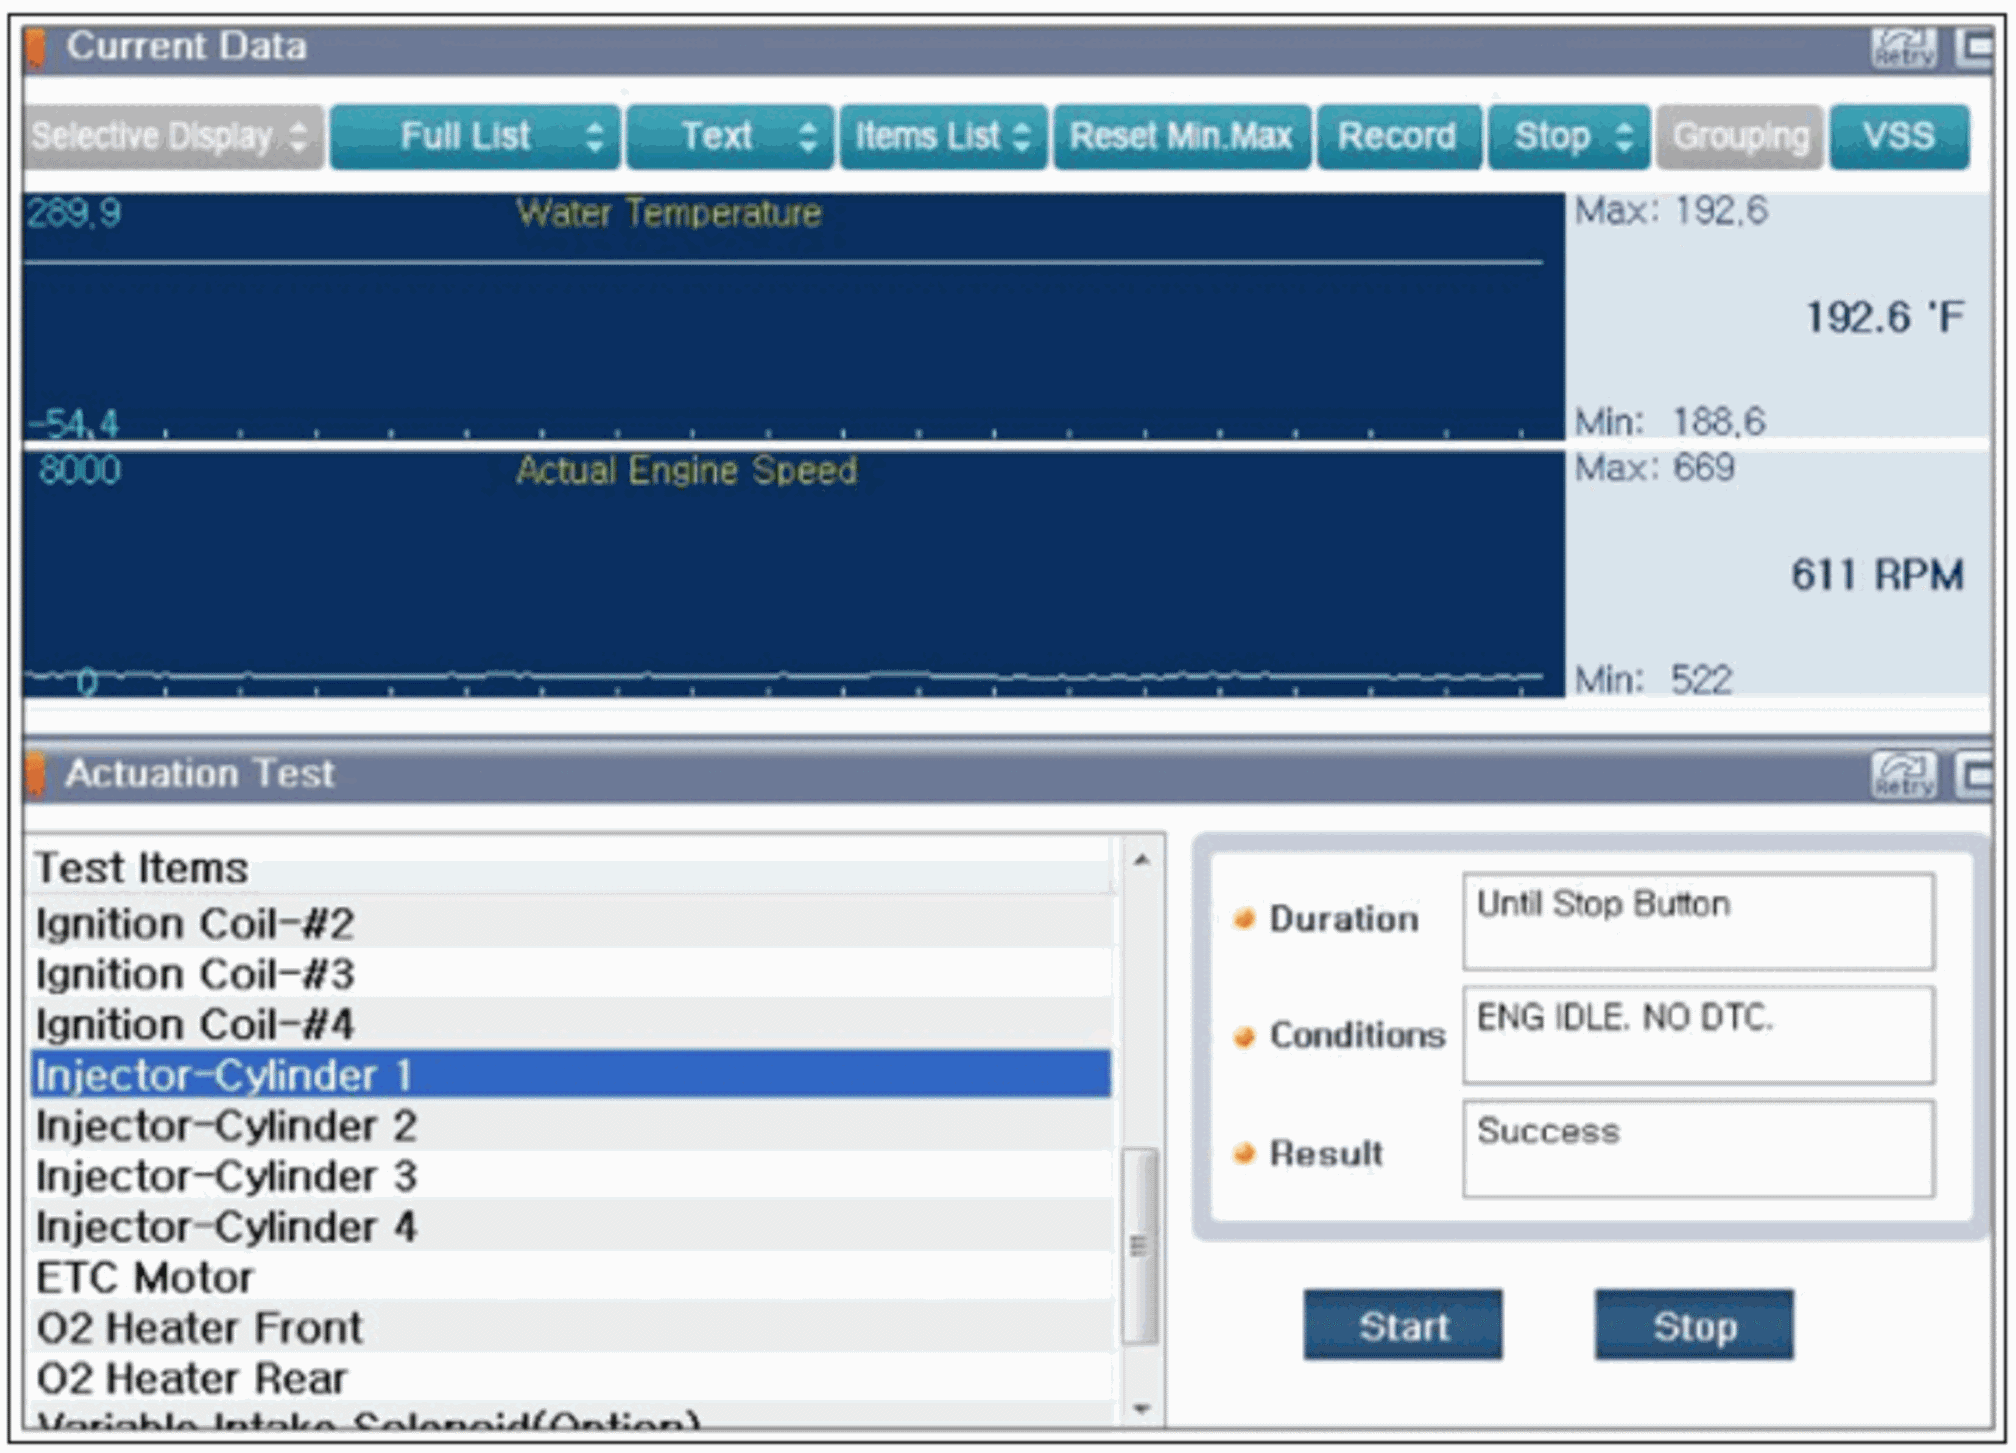Screen dimensions: 2016x1453
Task: Click Retry icon in Actuation Test header
Action: [x=1902, y=775]
